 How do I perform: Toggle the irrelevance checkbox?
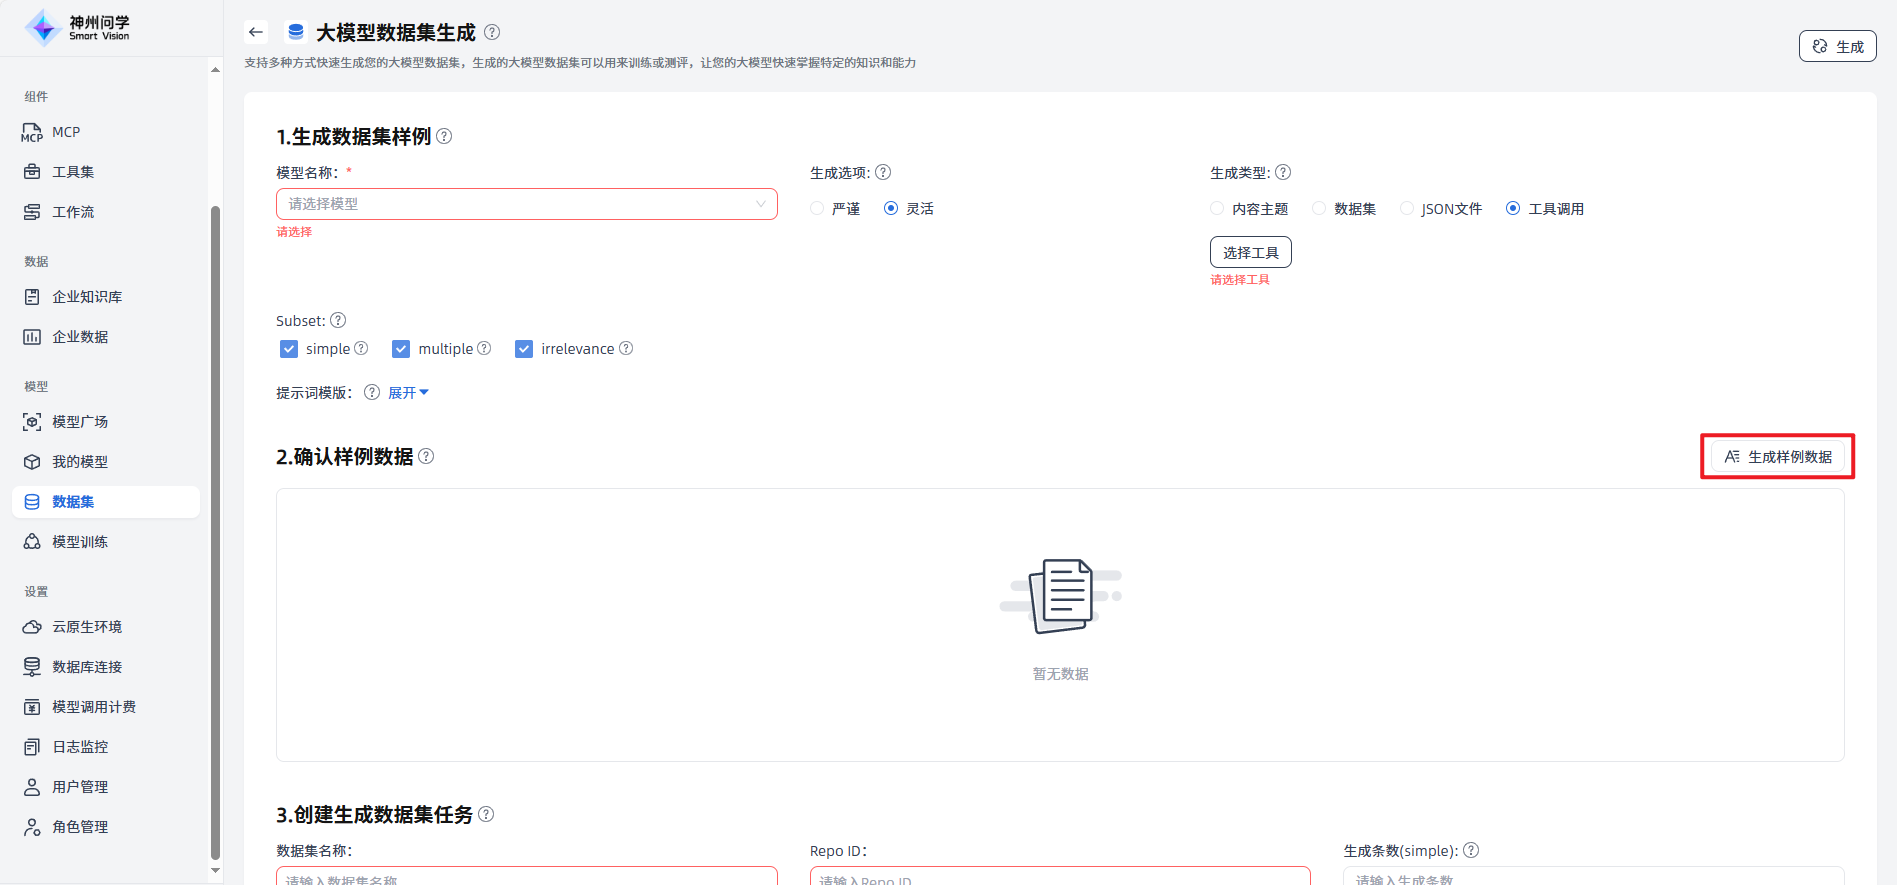tap(524, 349)
